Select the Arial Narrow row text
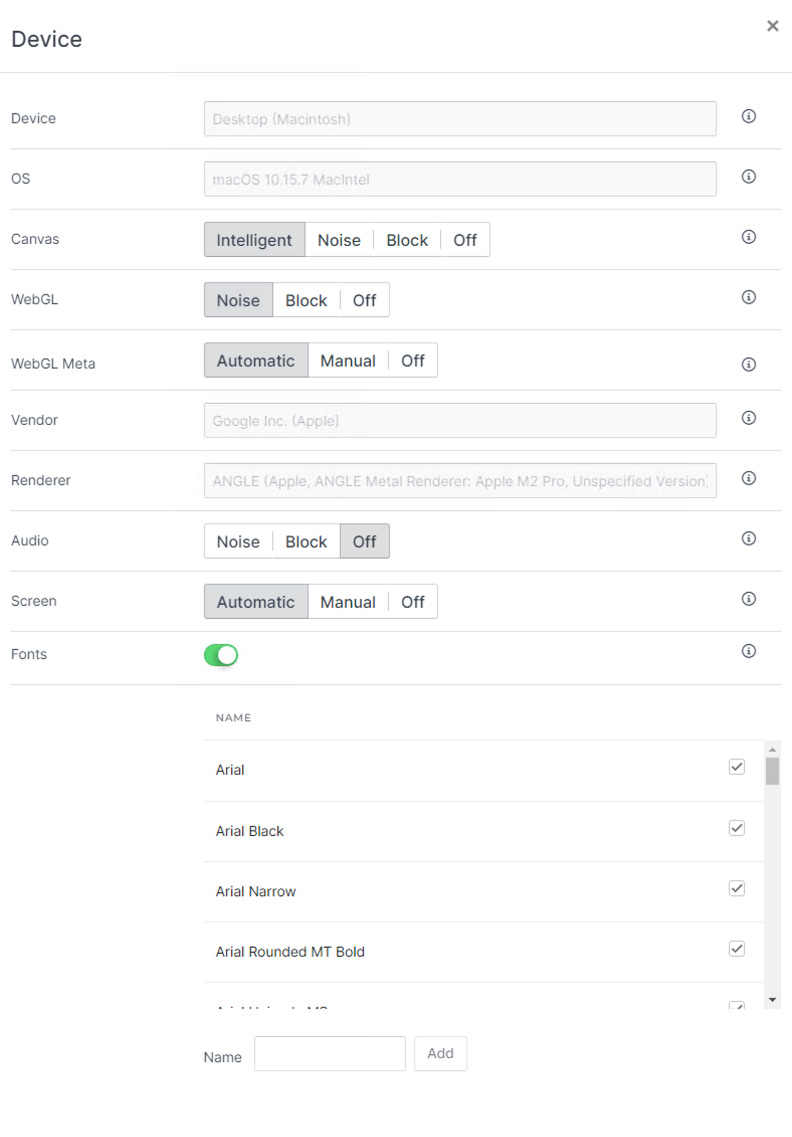This screenshot has height=1137, width=792. [x=256, y=891]
